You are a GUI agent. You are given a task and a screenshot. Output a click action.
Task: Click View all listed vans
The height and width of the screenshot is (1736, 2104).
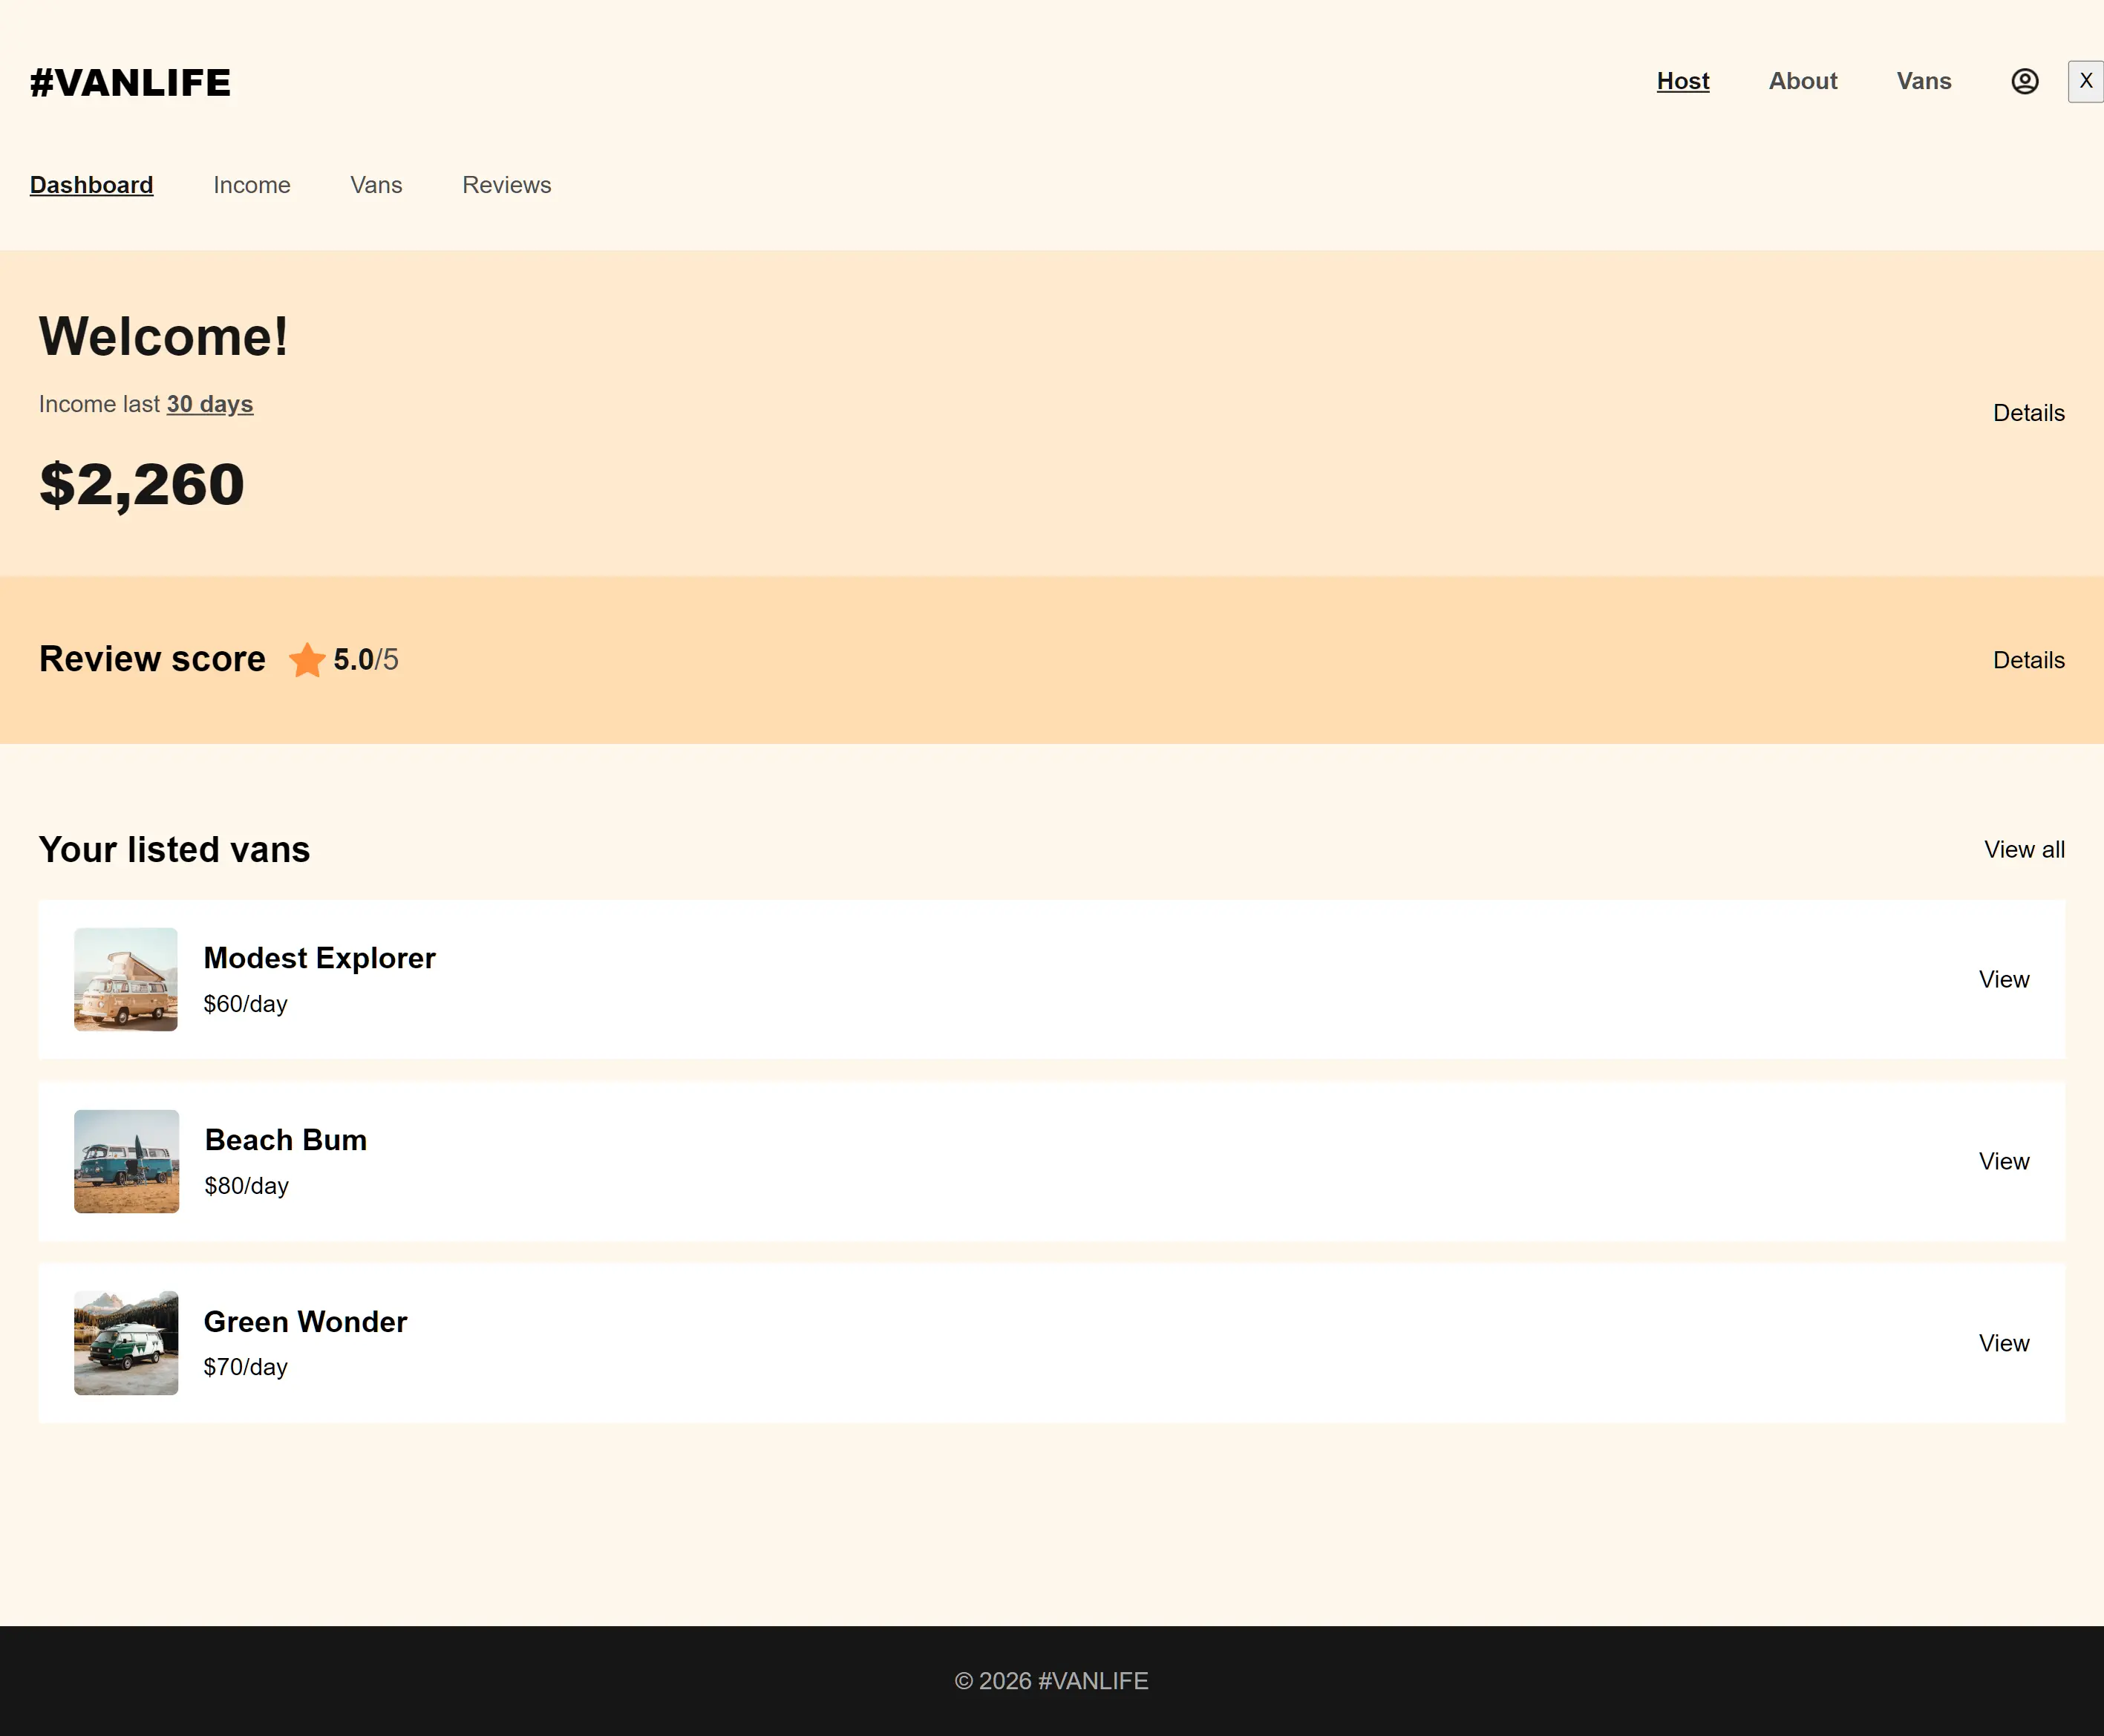[x=2024, y=849]
